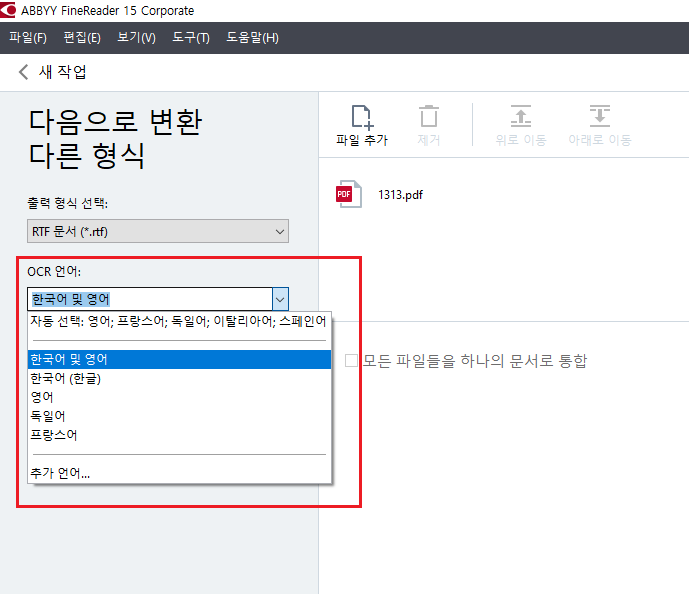Select the 1313.pdf file icon
Viewport: 689px width, 594px height.
348,194
